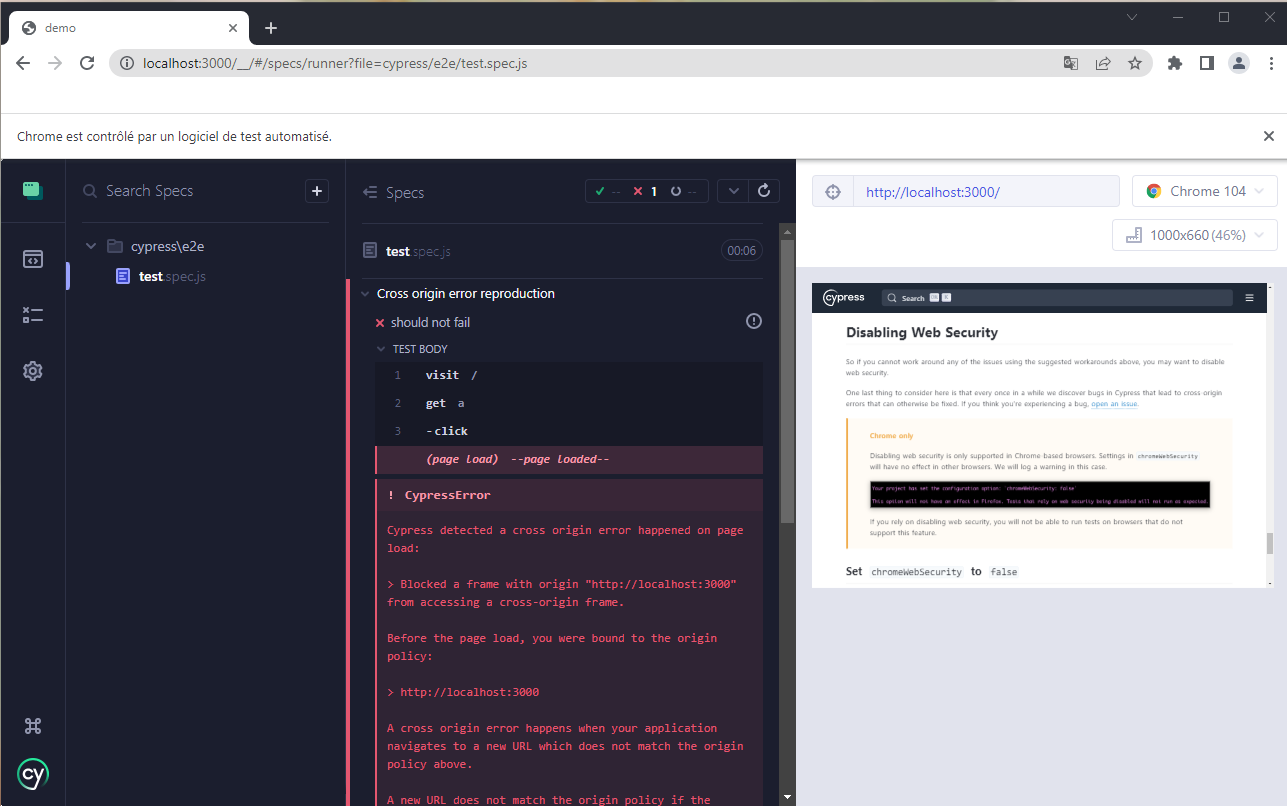
Task: Click the selector playground crosshair icon
Action: (833, 192)
